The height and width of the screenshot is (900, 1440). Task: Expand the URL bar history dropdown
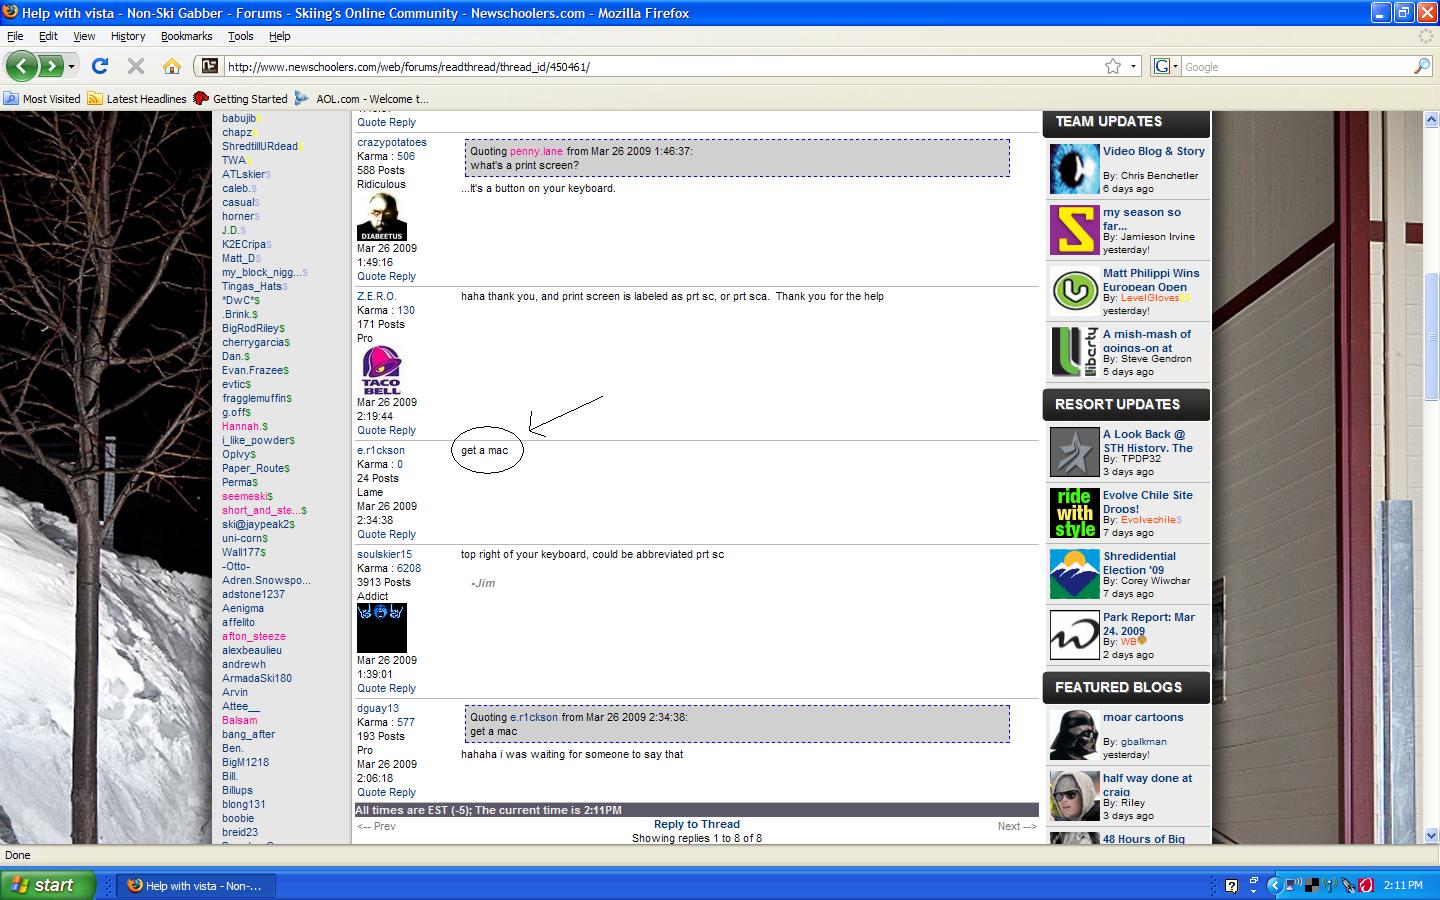pyautogui.click(x=1133, y=66)
